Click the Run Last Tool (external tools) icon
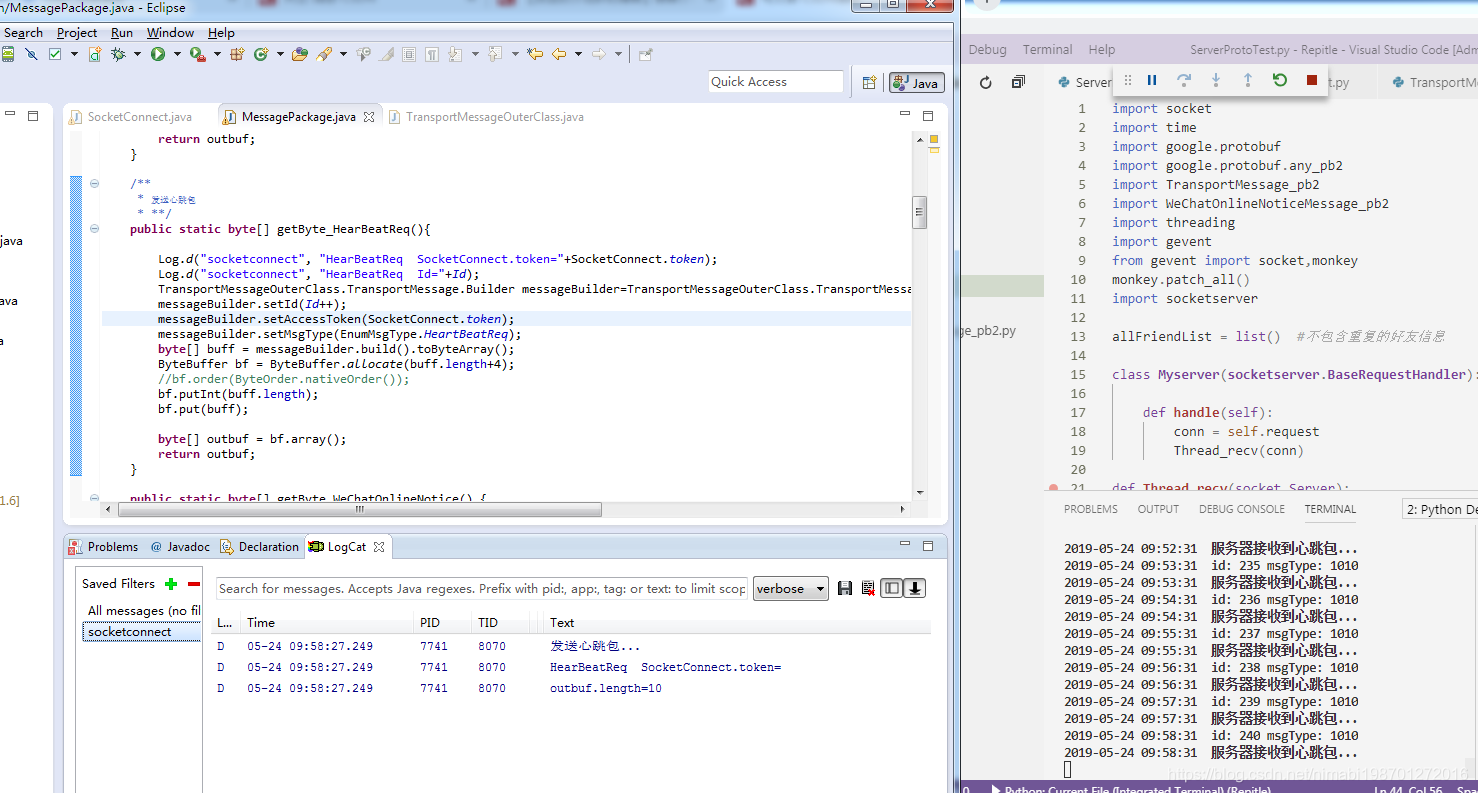The width and height of the screenshot is (1478, 793). point(197,54)
